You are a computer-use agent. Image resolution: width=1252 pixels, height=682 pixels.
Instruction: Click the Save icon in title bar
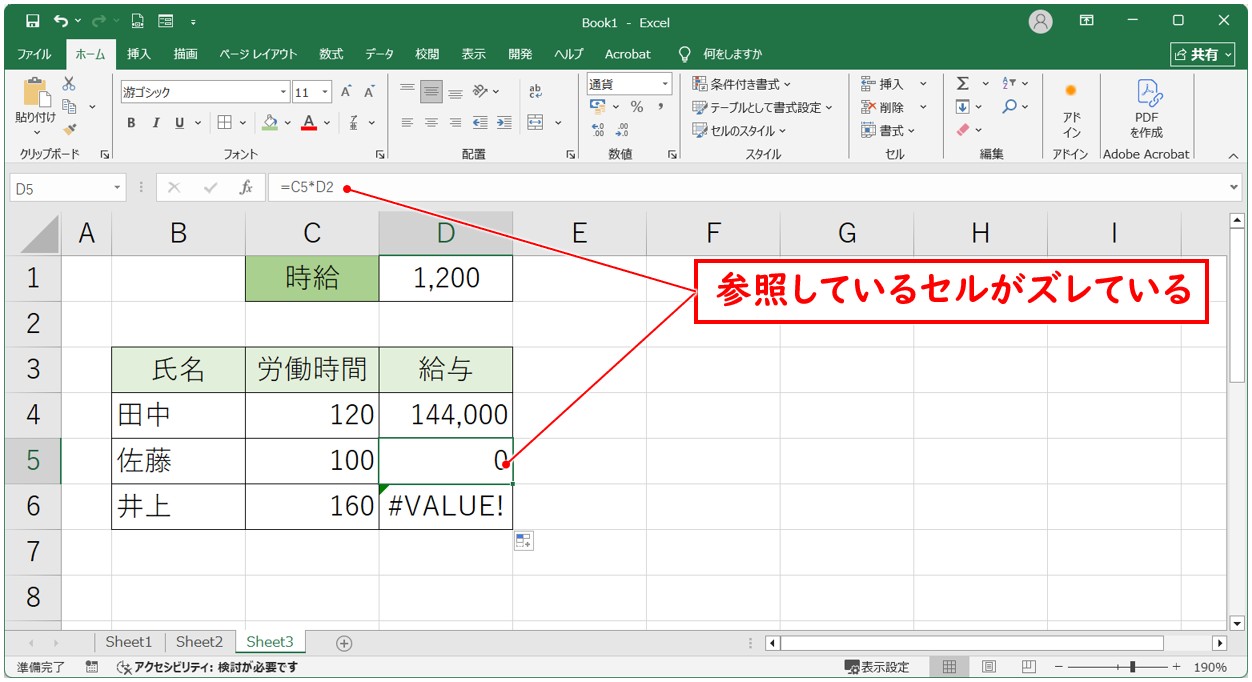point(32,21)
